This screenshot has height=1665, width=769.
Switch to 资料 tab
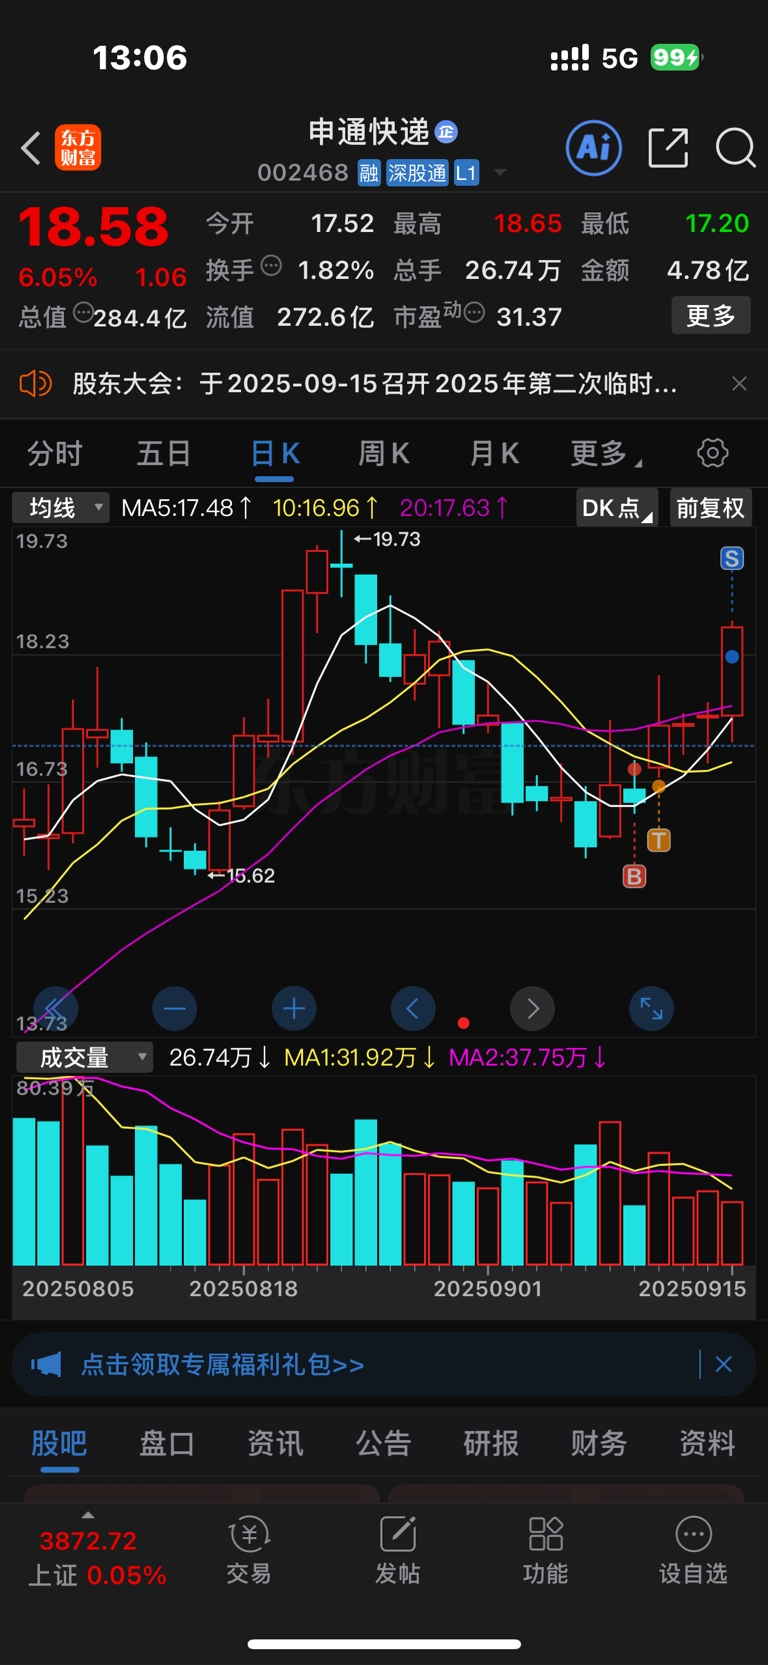[x=707, y=1443]
